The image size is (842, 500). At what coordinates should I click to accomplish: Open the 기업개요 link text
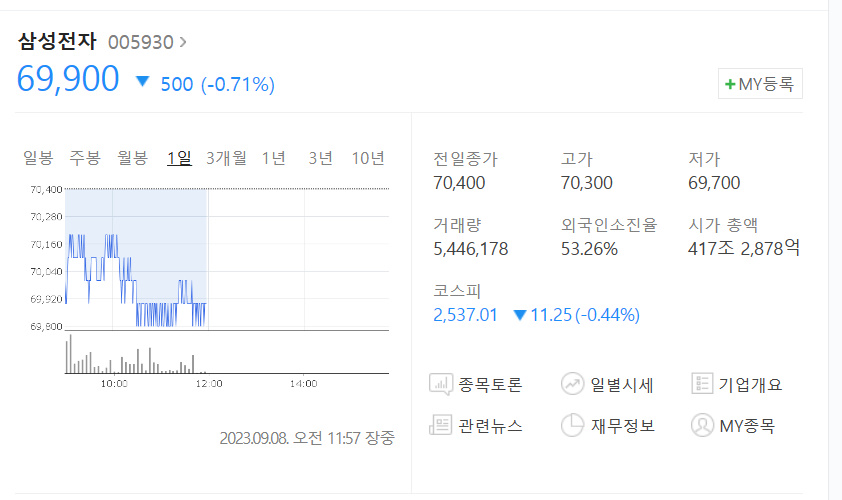click(x=750, y=385)
